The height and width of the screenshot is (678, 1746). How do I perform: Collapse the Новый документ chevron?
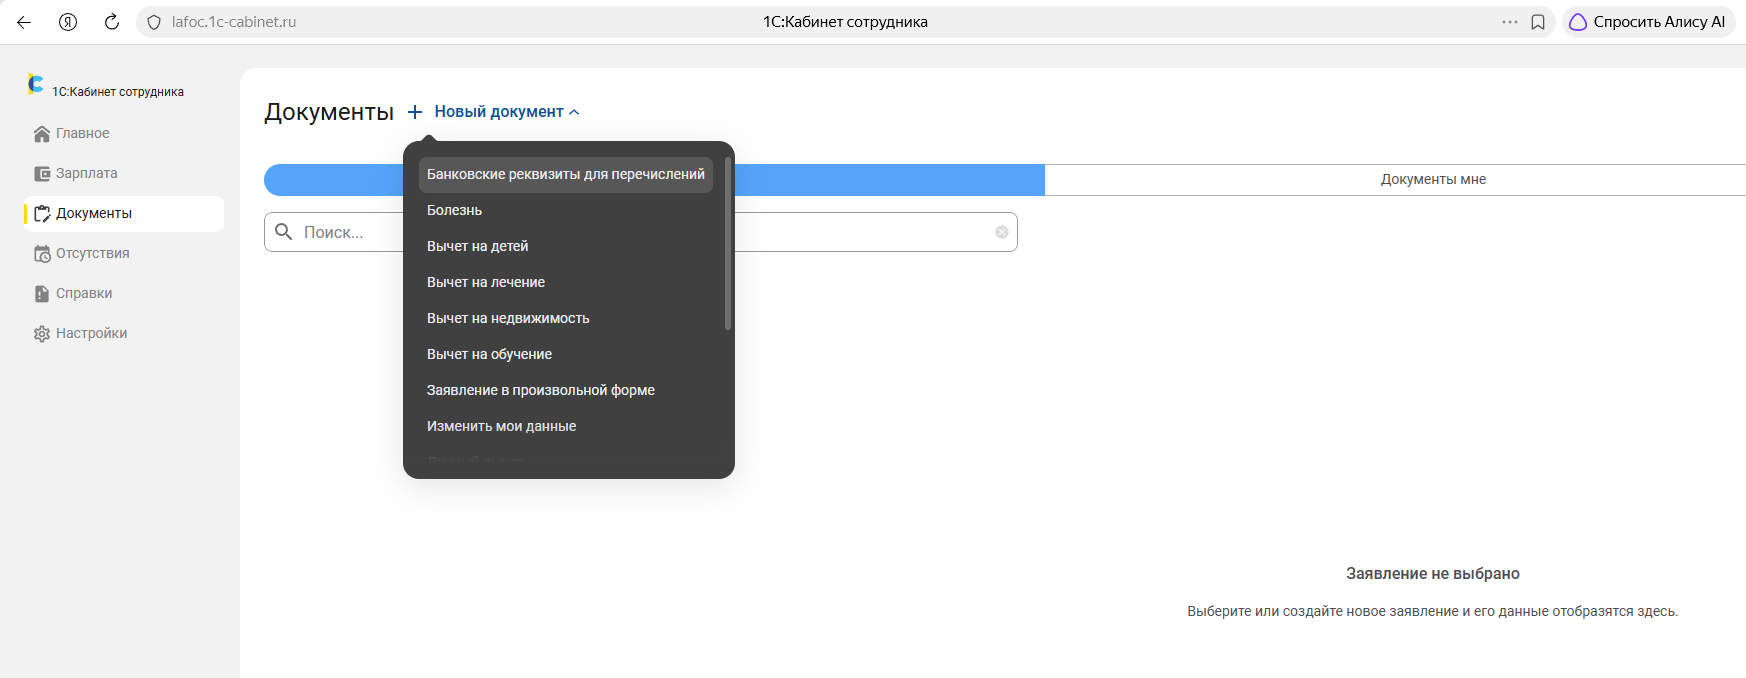click(x=574, y=112)
